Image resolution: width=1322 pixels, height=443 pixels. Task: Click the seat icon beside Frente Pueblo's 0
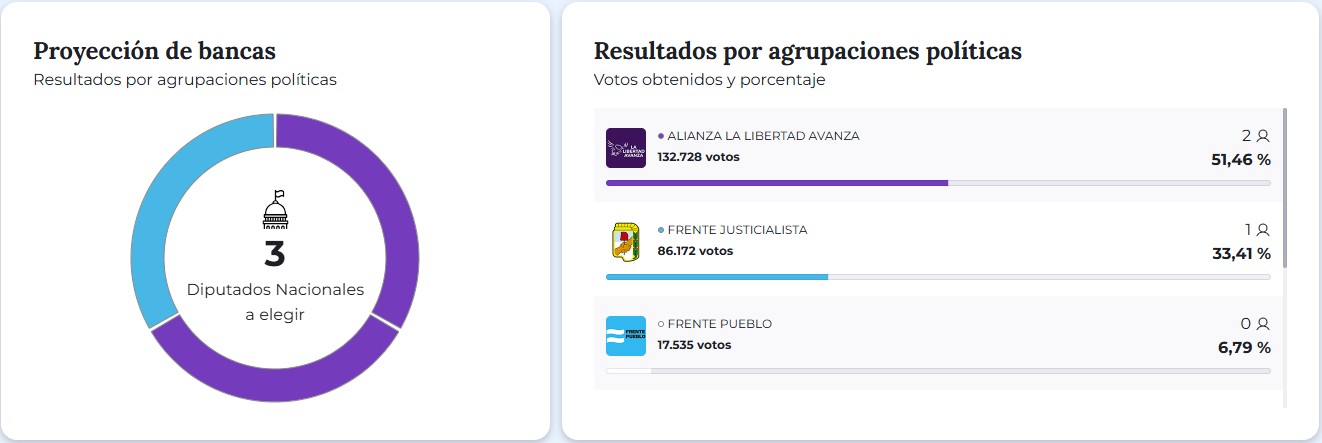coord(1263,324)
